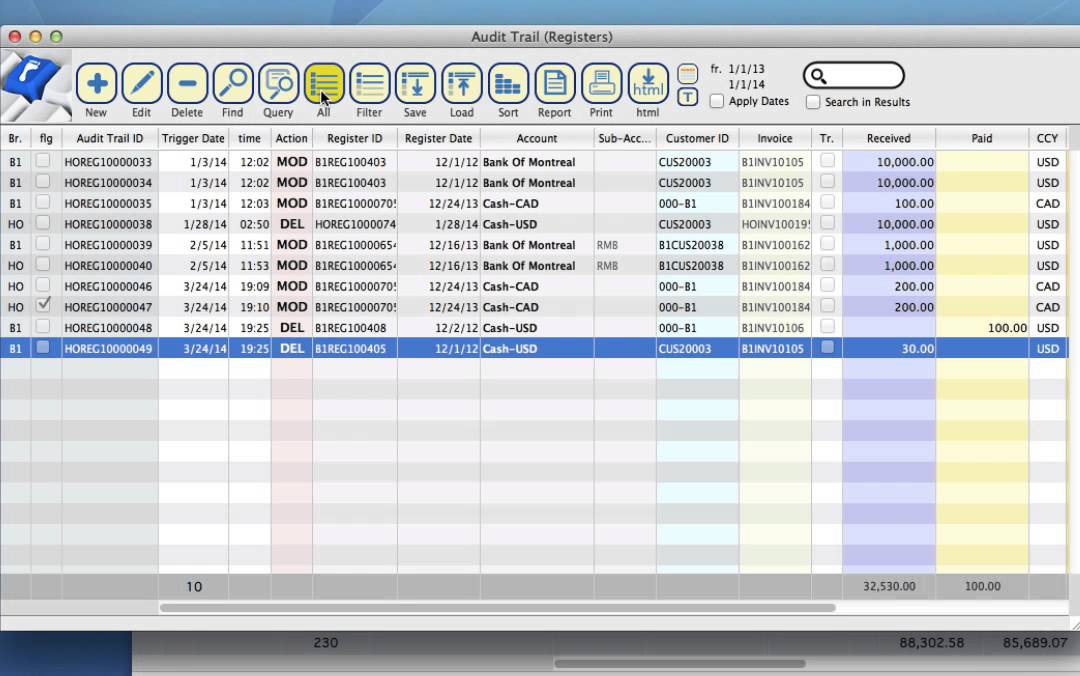Viewport: 1080px width, 676px height.
Task: Click Register ID B1REG100408 cell
Action: (x=355, y=328)
